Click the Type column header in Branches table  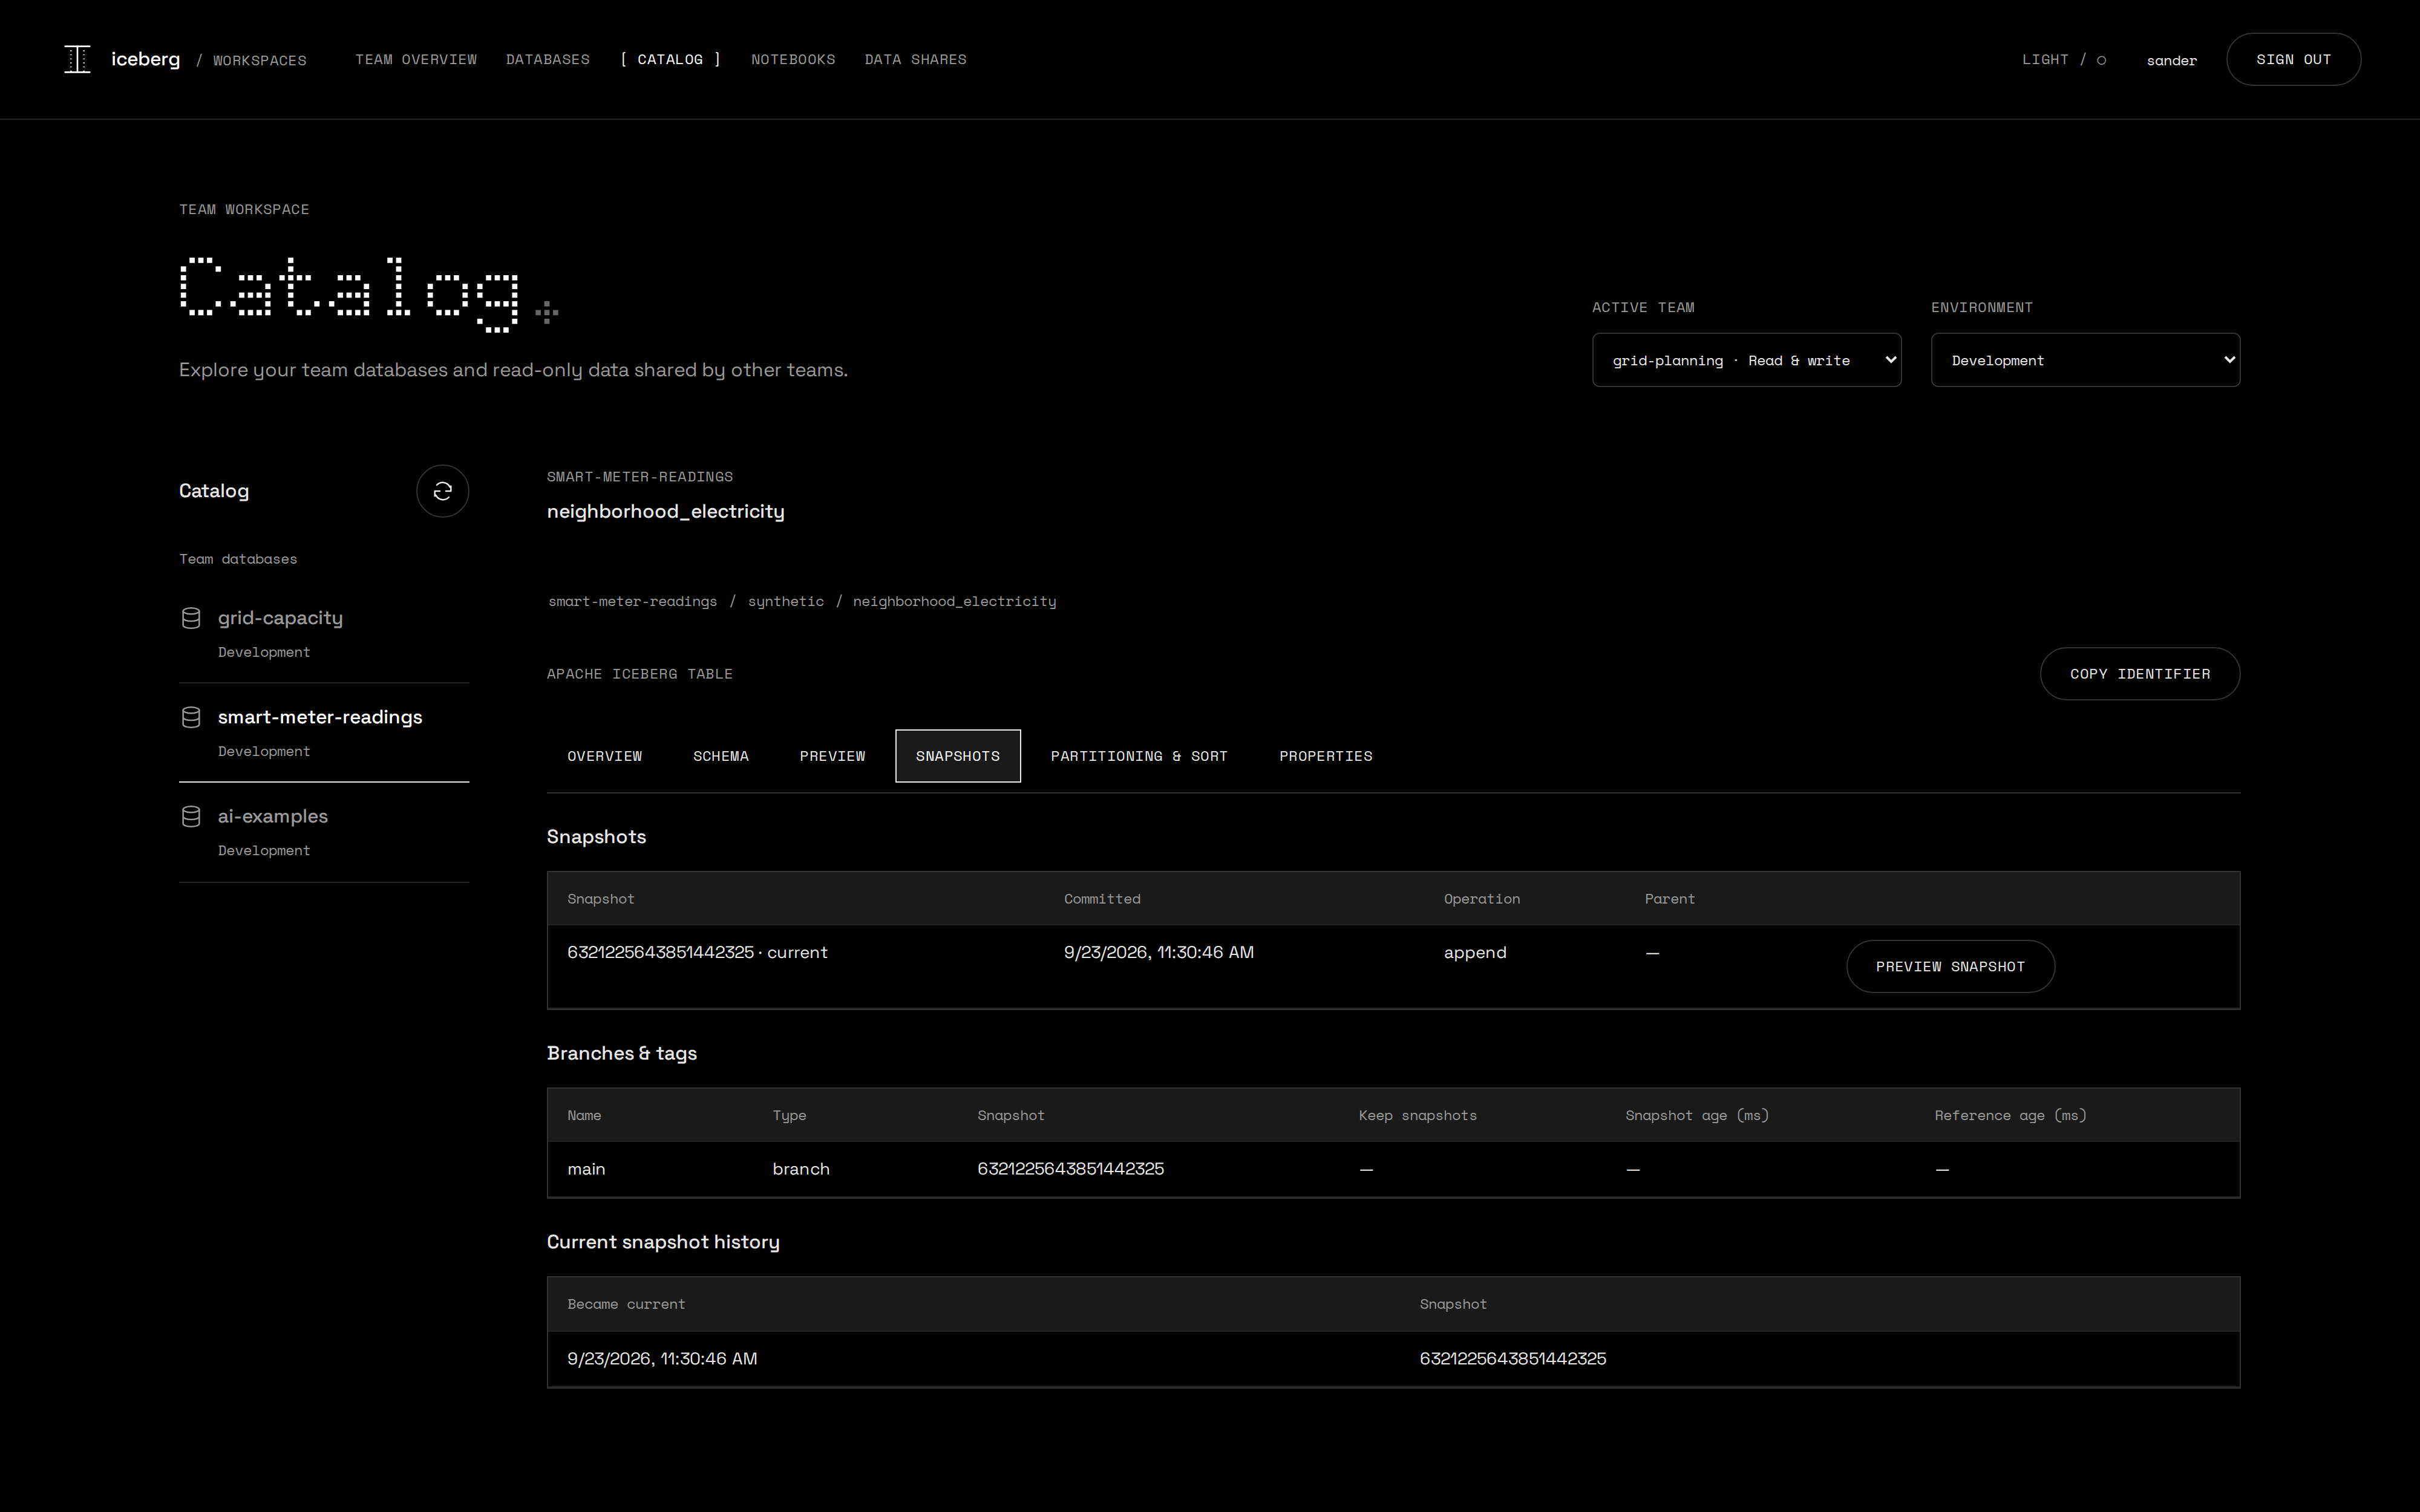tap(789, 1116)
